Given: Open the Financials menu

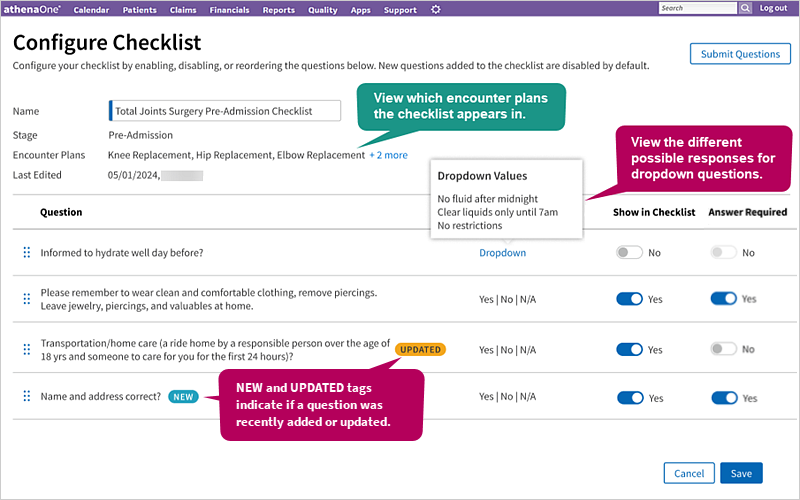Looking at the screenshot, I should (x=229, y=10).
